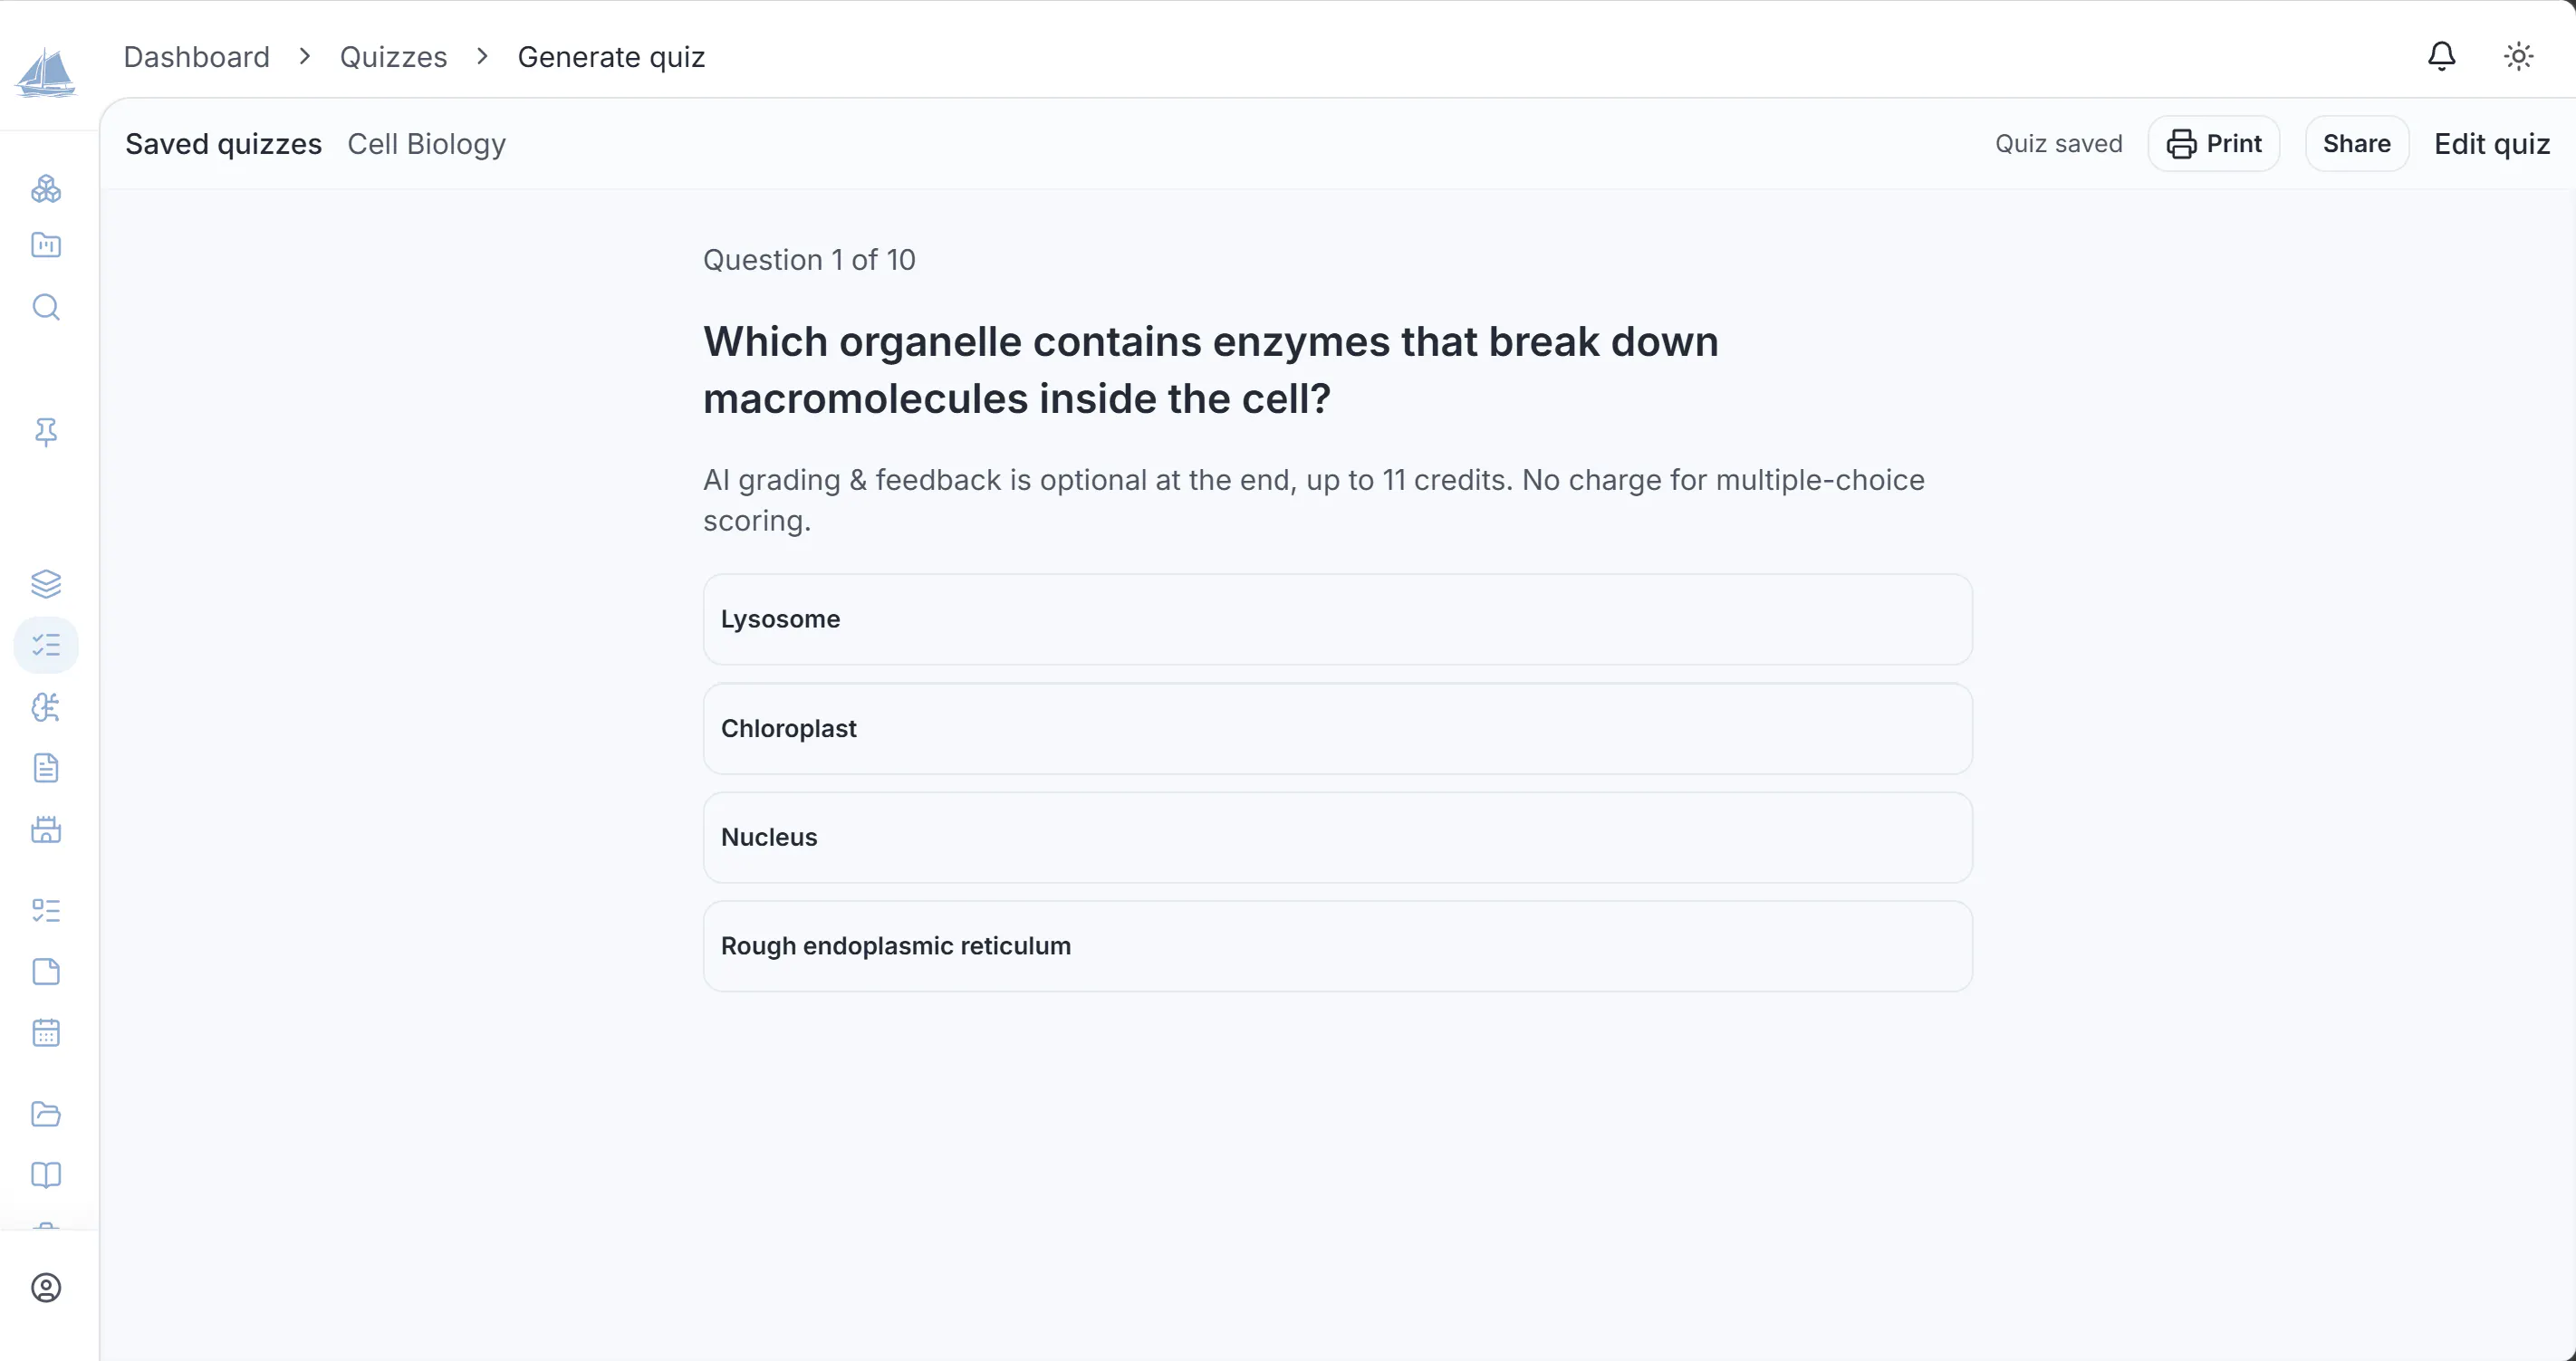Open the pinned items pin icon
Screen dimensions: 2576x1361
tap(46, 432)
